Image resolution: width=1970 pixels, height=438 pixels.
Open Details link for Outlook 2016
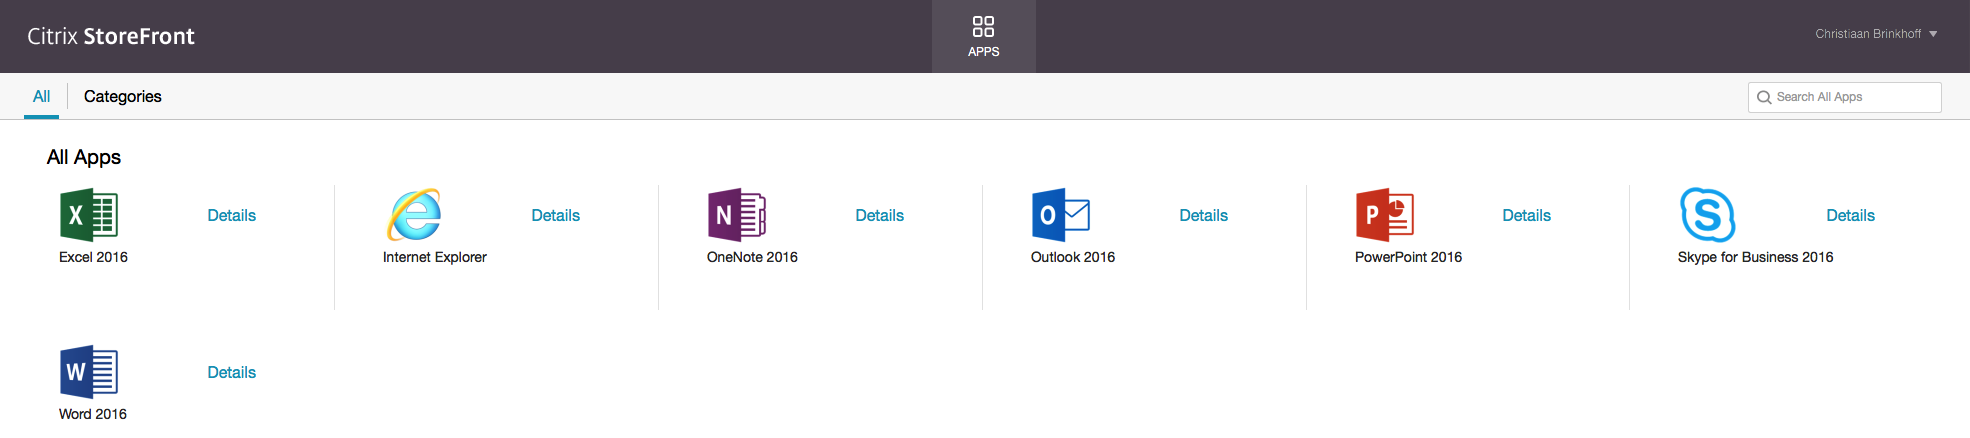(x=1203, y=216)
